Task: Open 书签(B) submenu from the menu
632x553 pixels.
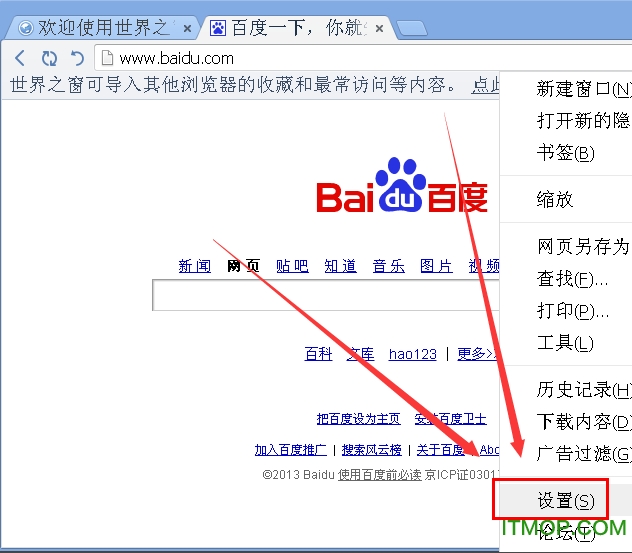Action: click(565, 153)
